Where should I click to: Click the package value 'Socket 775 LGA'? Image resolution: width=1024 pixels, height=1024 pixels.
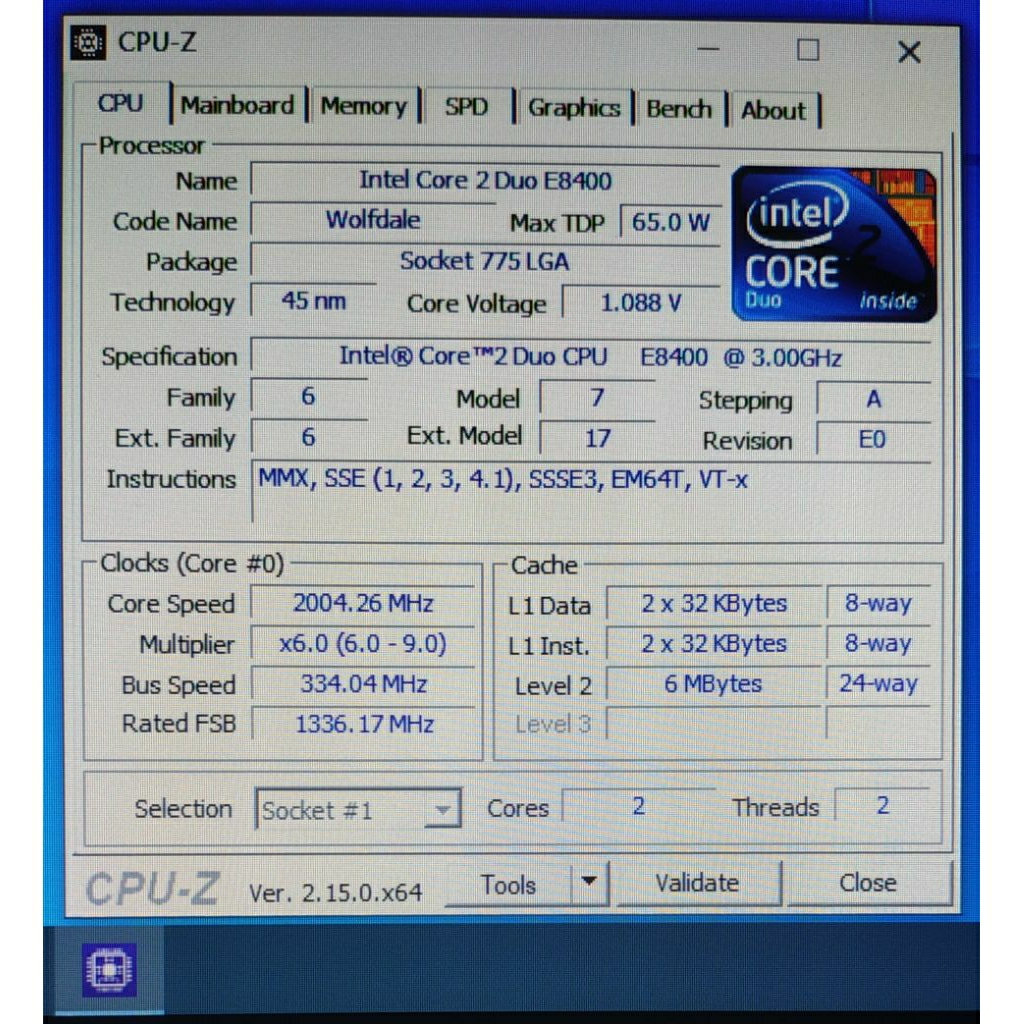tap(485, 261)
